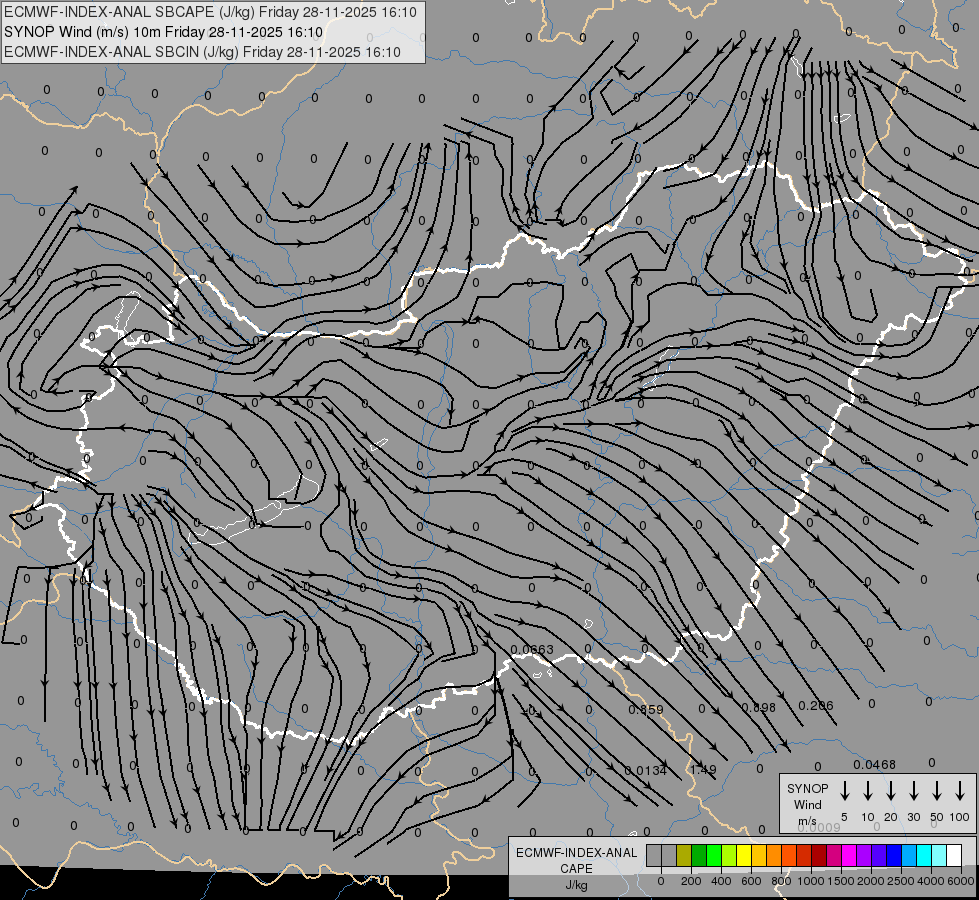Click the ECMWF-INDEX-ANAL label in CAPE legend
The height and width of the screenshot is (900, 979).
[576, 853]
